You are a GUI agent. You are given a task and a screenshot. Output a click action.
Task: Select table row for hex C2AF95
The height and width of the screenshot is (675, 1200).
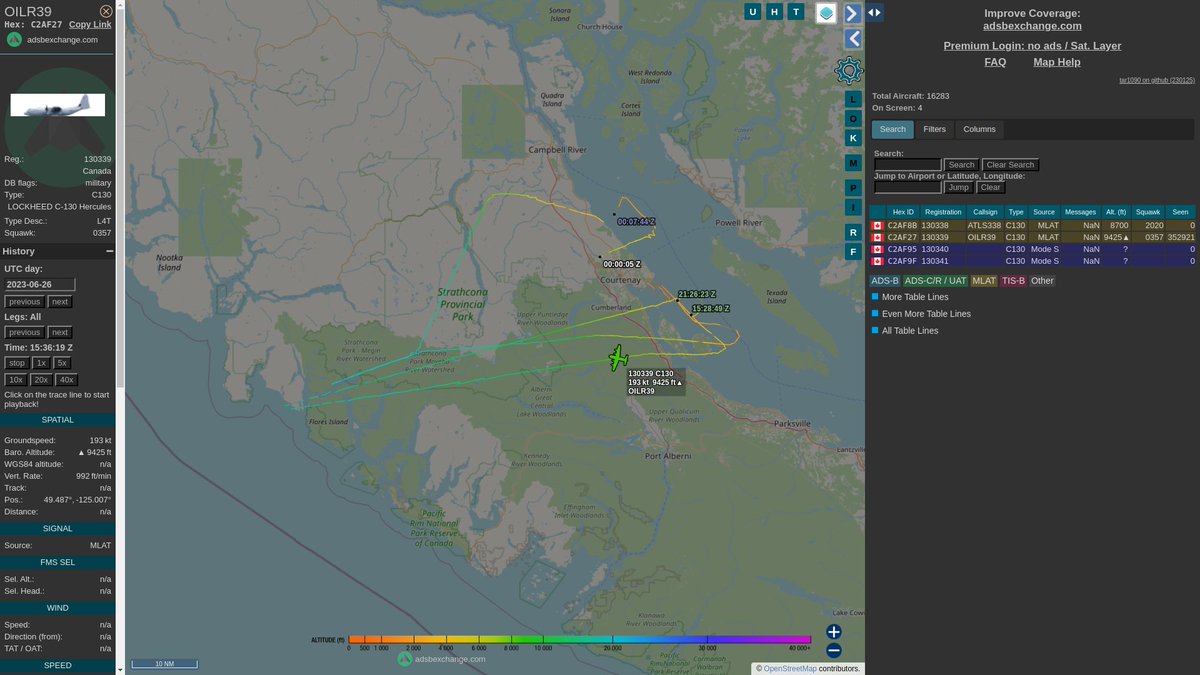[x=1032, y=249]
